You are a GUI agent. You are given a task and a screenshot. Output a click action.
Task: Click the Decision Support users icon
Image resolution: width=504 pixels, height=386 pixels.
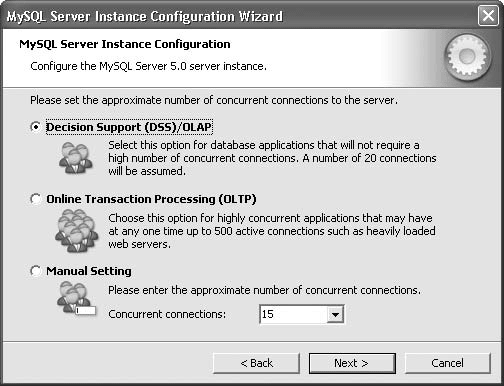coord(76,158)
